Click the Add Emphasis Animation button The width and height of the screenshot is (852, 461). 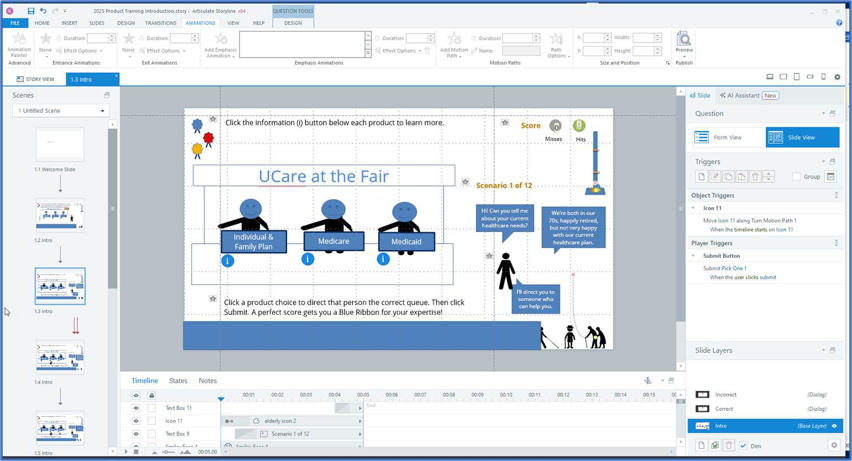point(221,45)
